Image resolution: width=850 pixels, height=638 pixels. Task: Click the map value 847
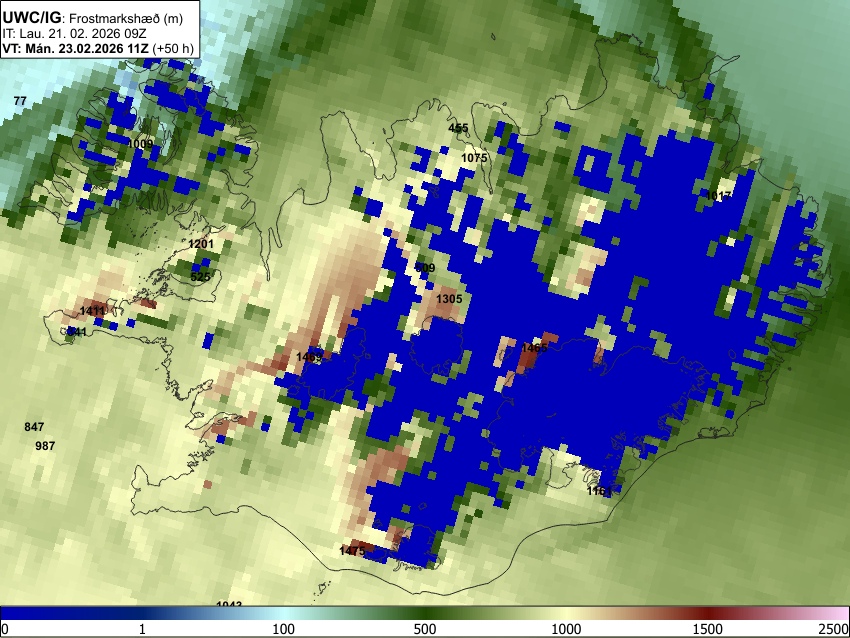tap(34, 427)
